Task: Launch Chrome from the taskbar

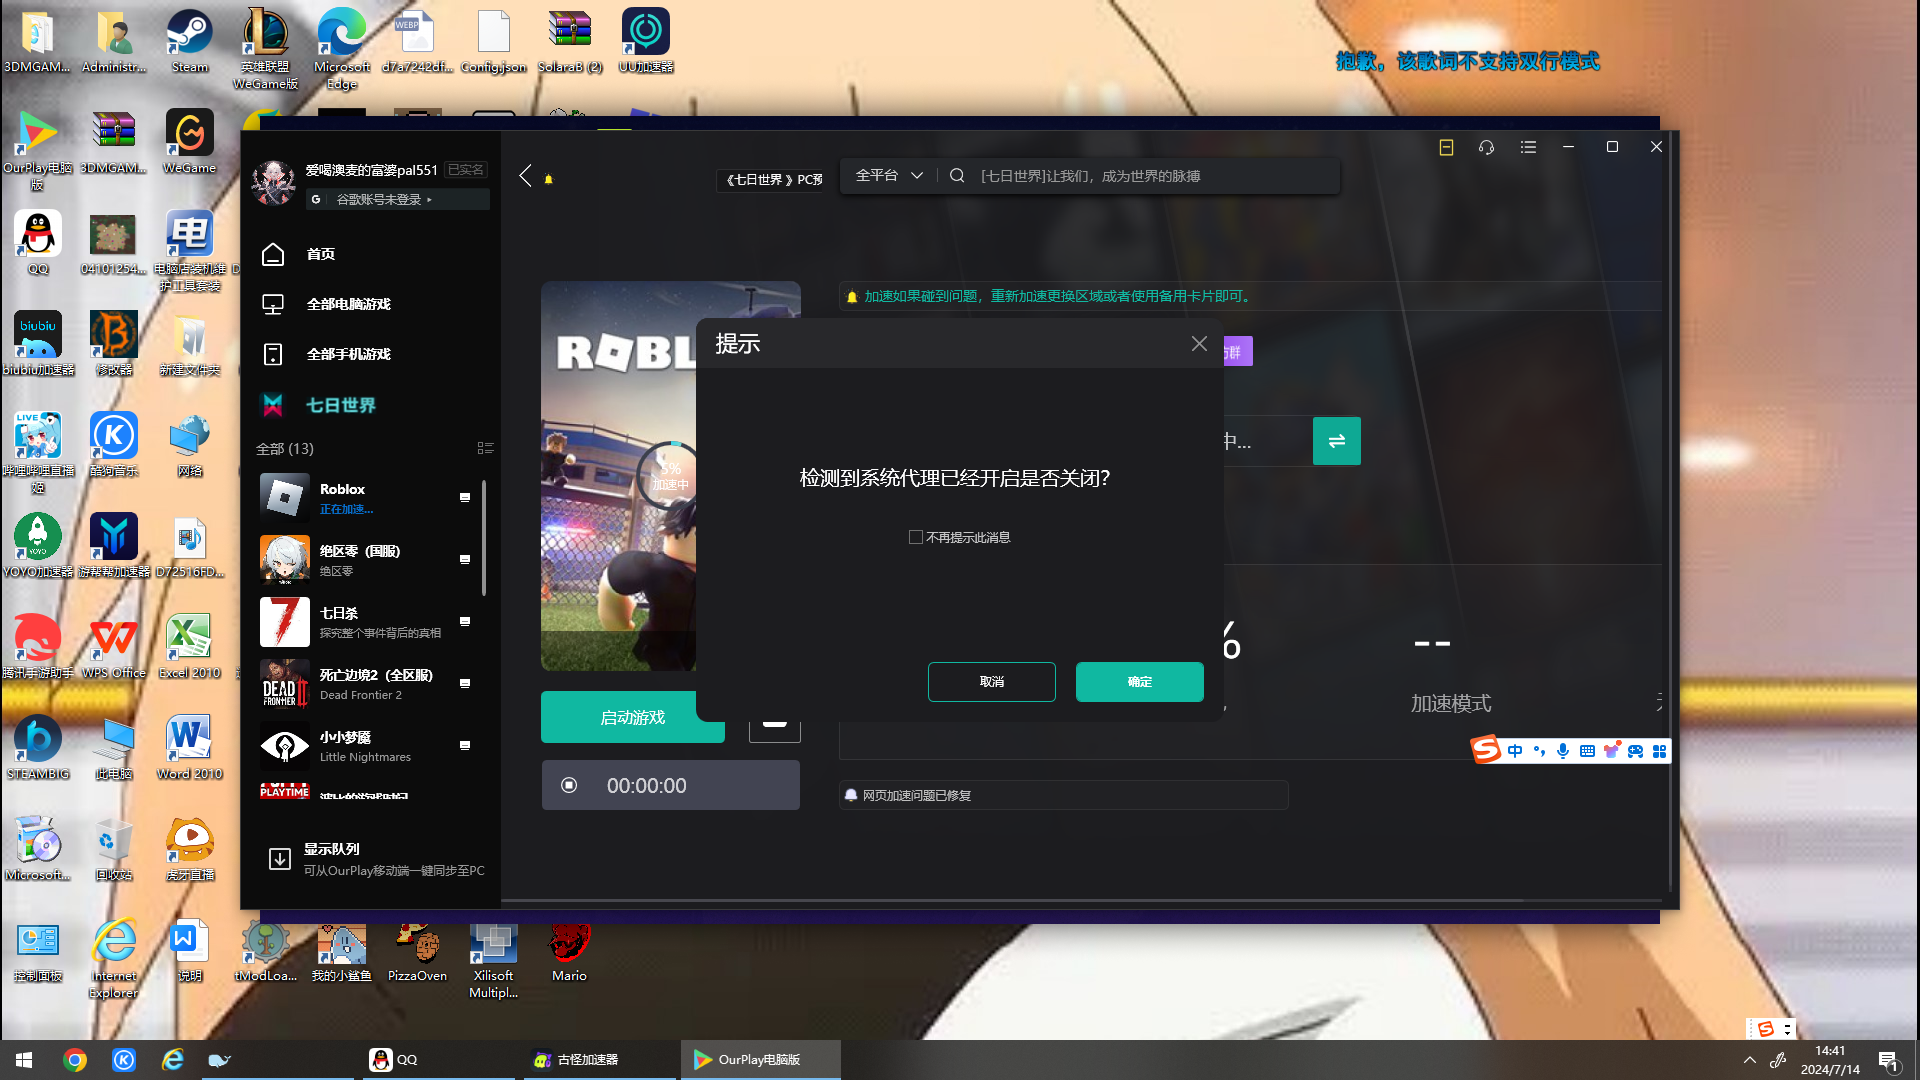Action: [x=75, y=1060]
